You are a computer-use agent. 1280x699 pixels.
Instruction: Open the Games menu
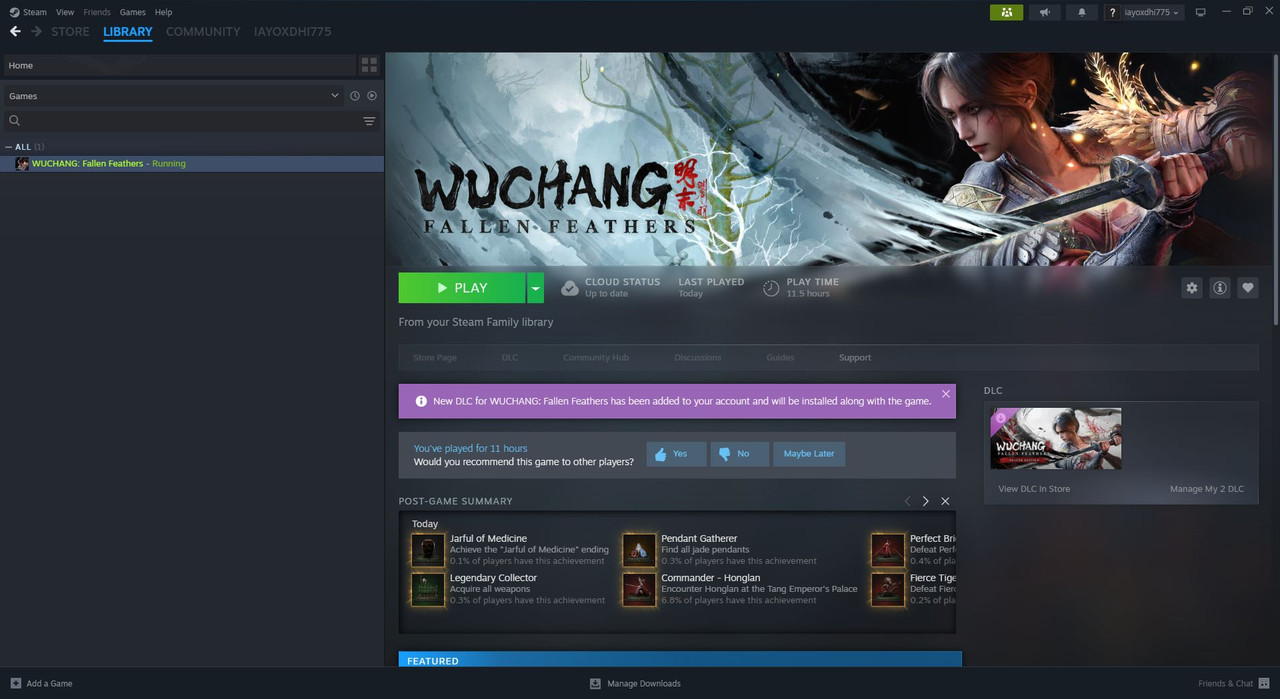coord(132,12)
